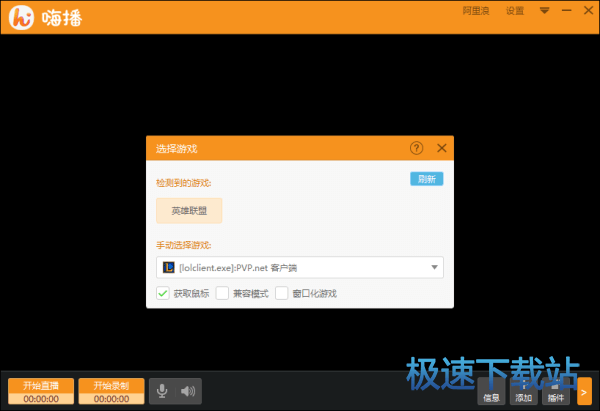Start live stream with 开始直播
Image resolution: width=600 pixels, height=411 pixels.
[41, 391]
